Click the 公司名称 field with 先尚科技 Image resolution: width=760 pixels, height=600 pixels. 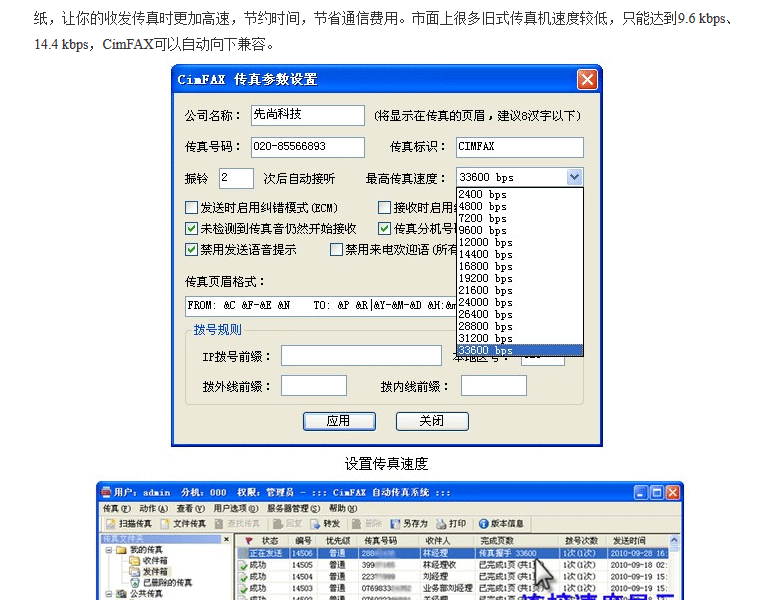(308, 115)
